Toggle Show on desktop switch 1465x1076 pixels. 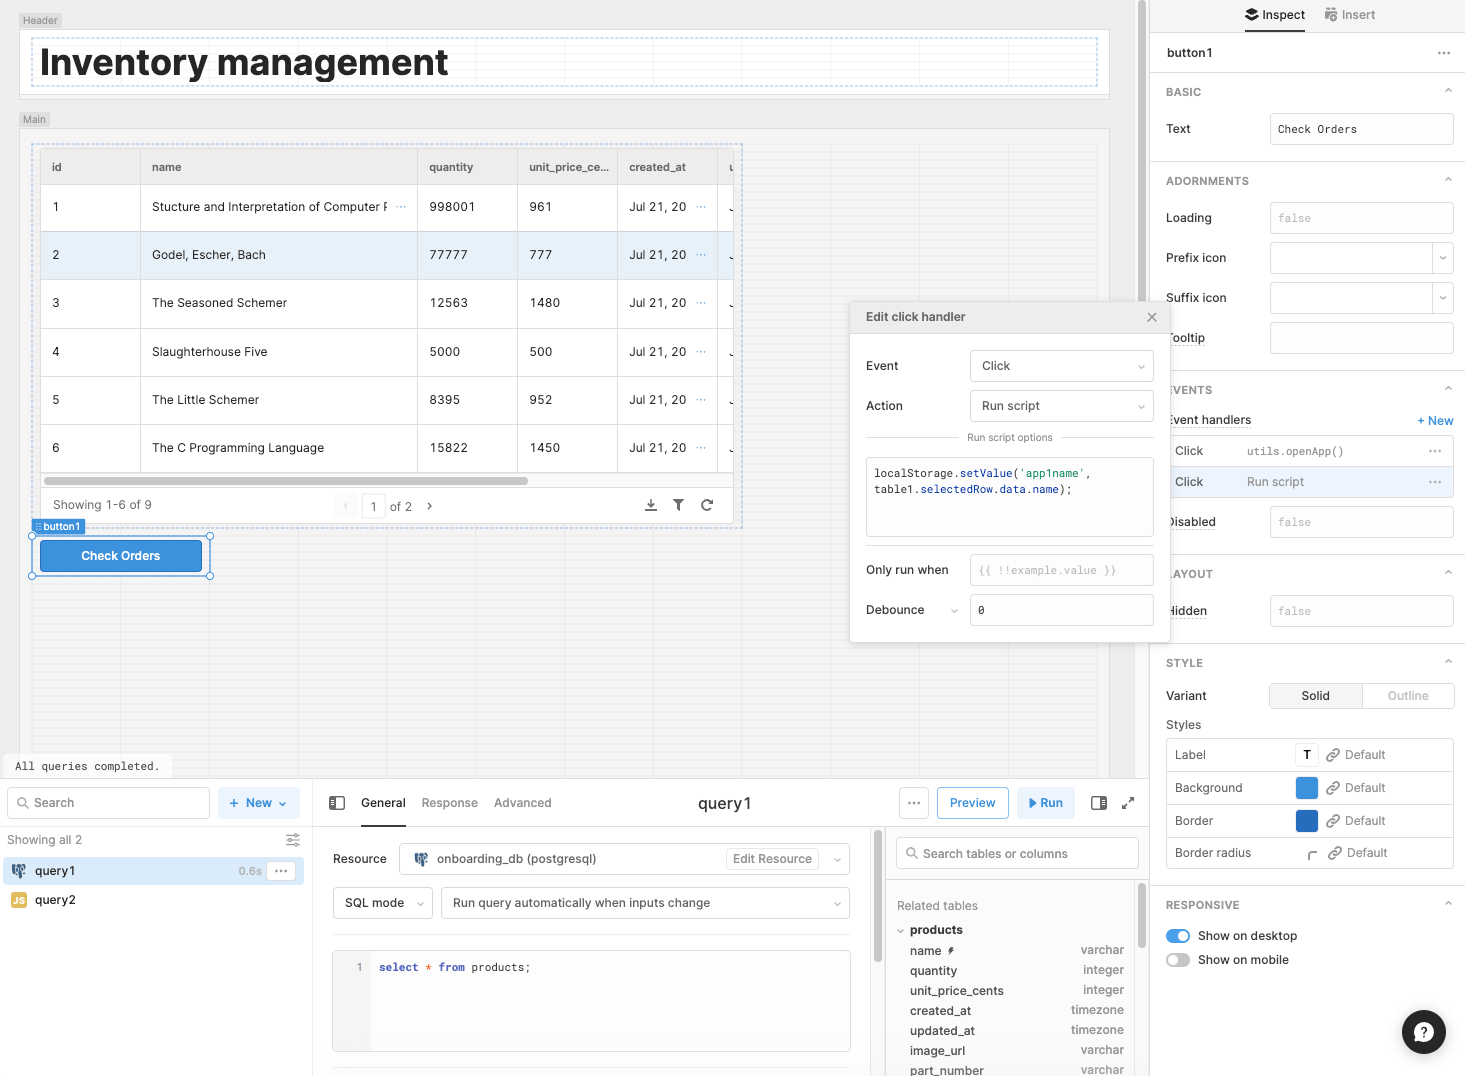[x=1178, y=936]
